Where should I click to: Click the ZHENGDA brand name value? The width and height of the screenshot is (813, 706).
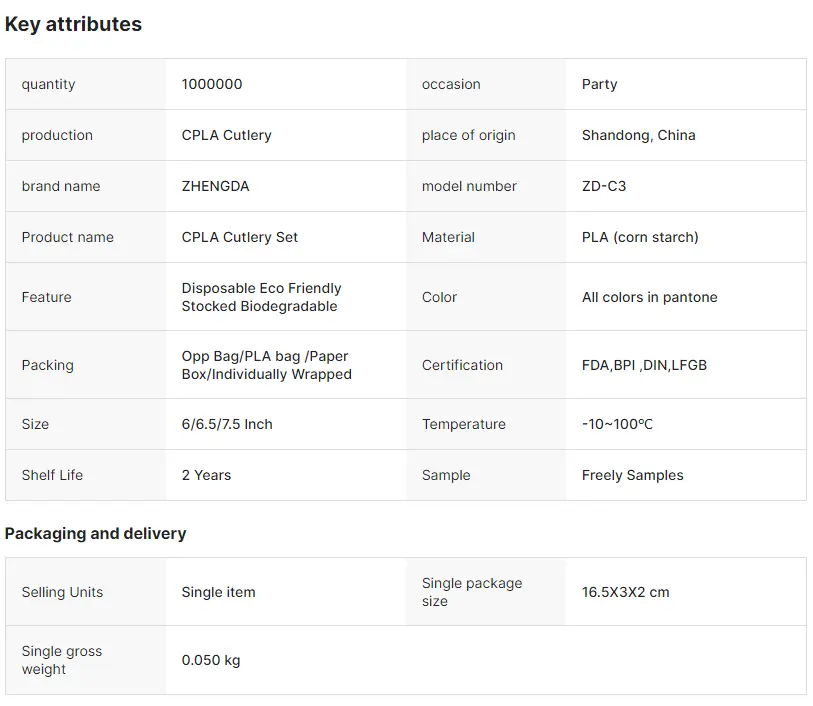click(215, 186)
